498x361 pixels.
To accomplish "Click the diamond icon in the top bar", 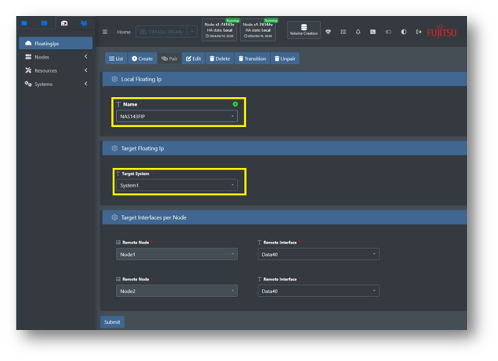I will click(328, 32).
